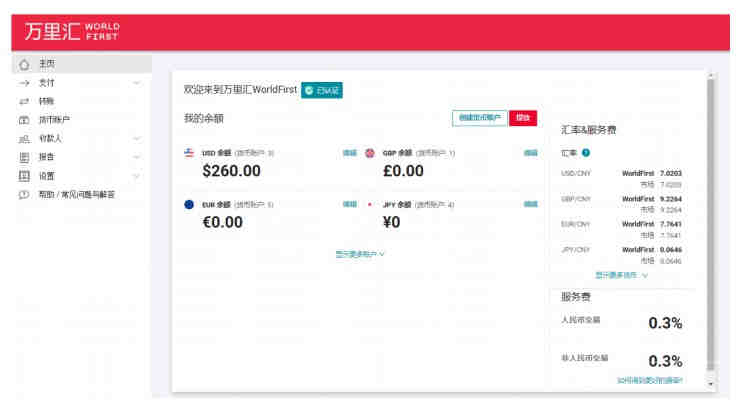The image size is (743, 408).
Task: Open 明细 details for JPY balance
Action: [531, 204]
